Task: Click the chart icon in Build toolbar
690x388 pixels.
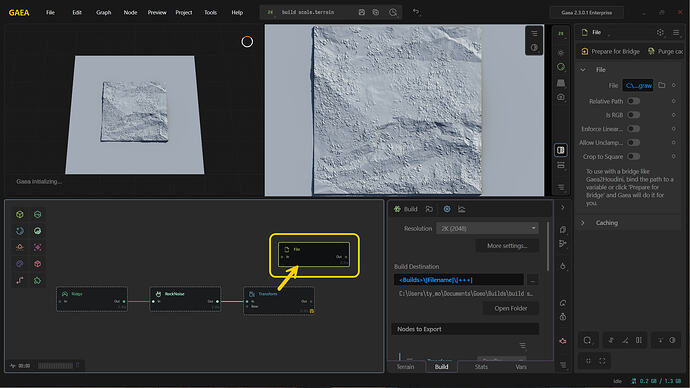Action: 462,209
